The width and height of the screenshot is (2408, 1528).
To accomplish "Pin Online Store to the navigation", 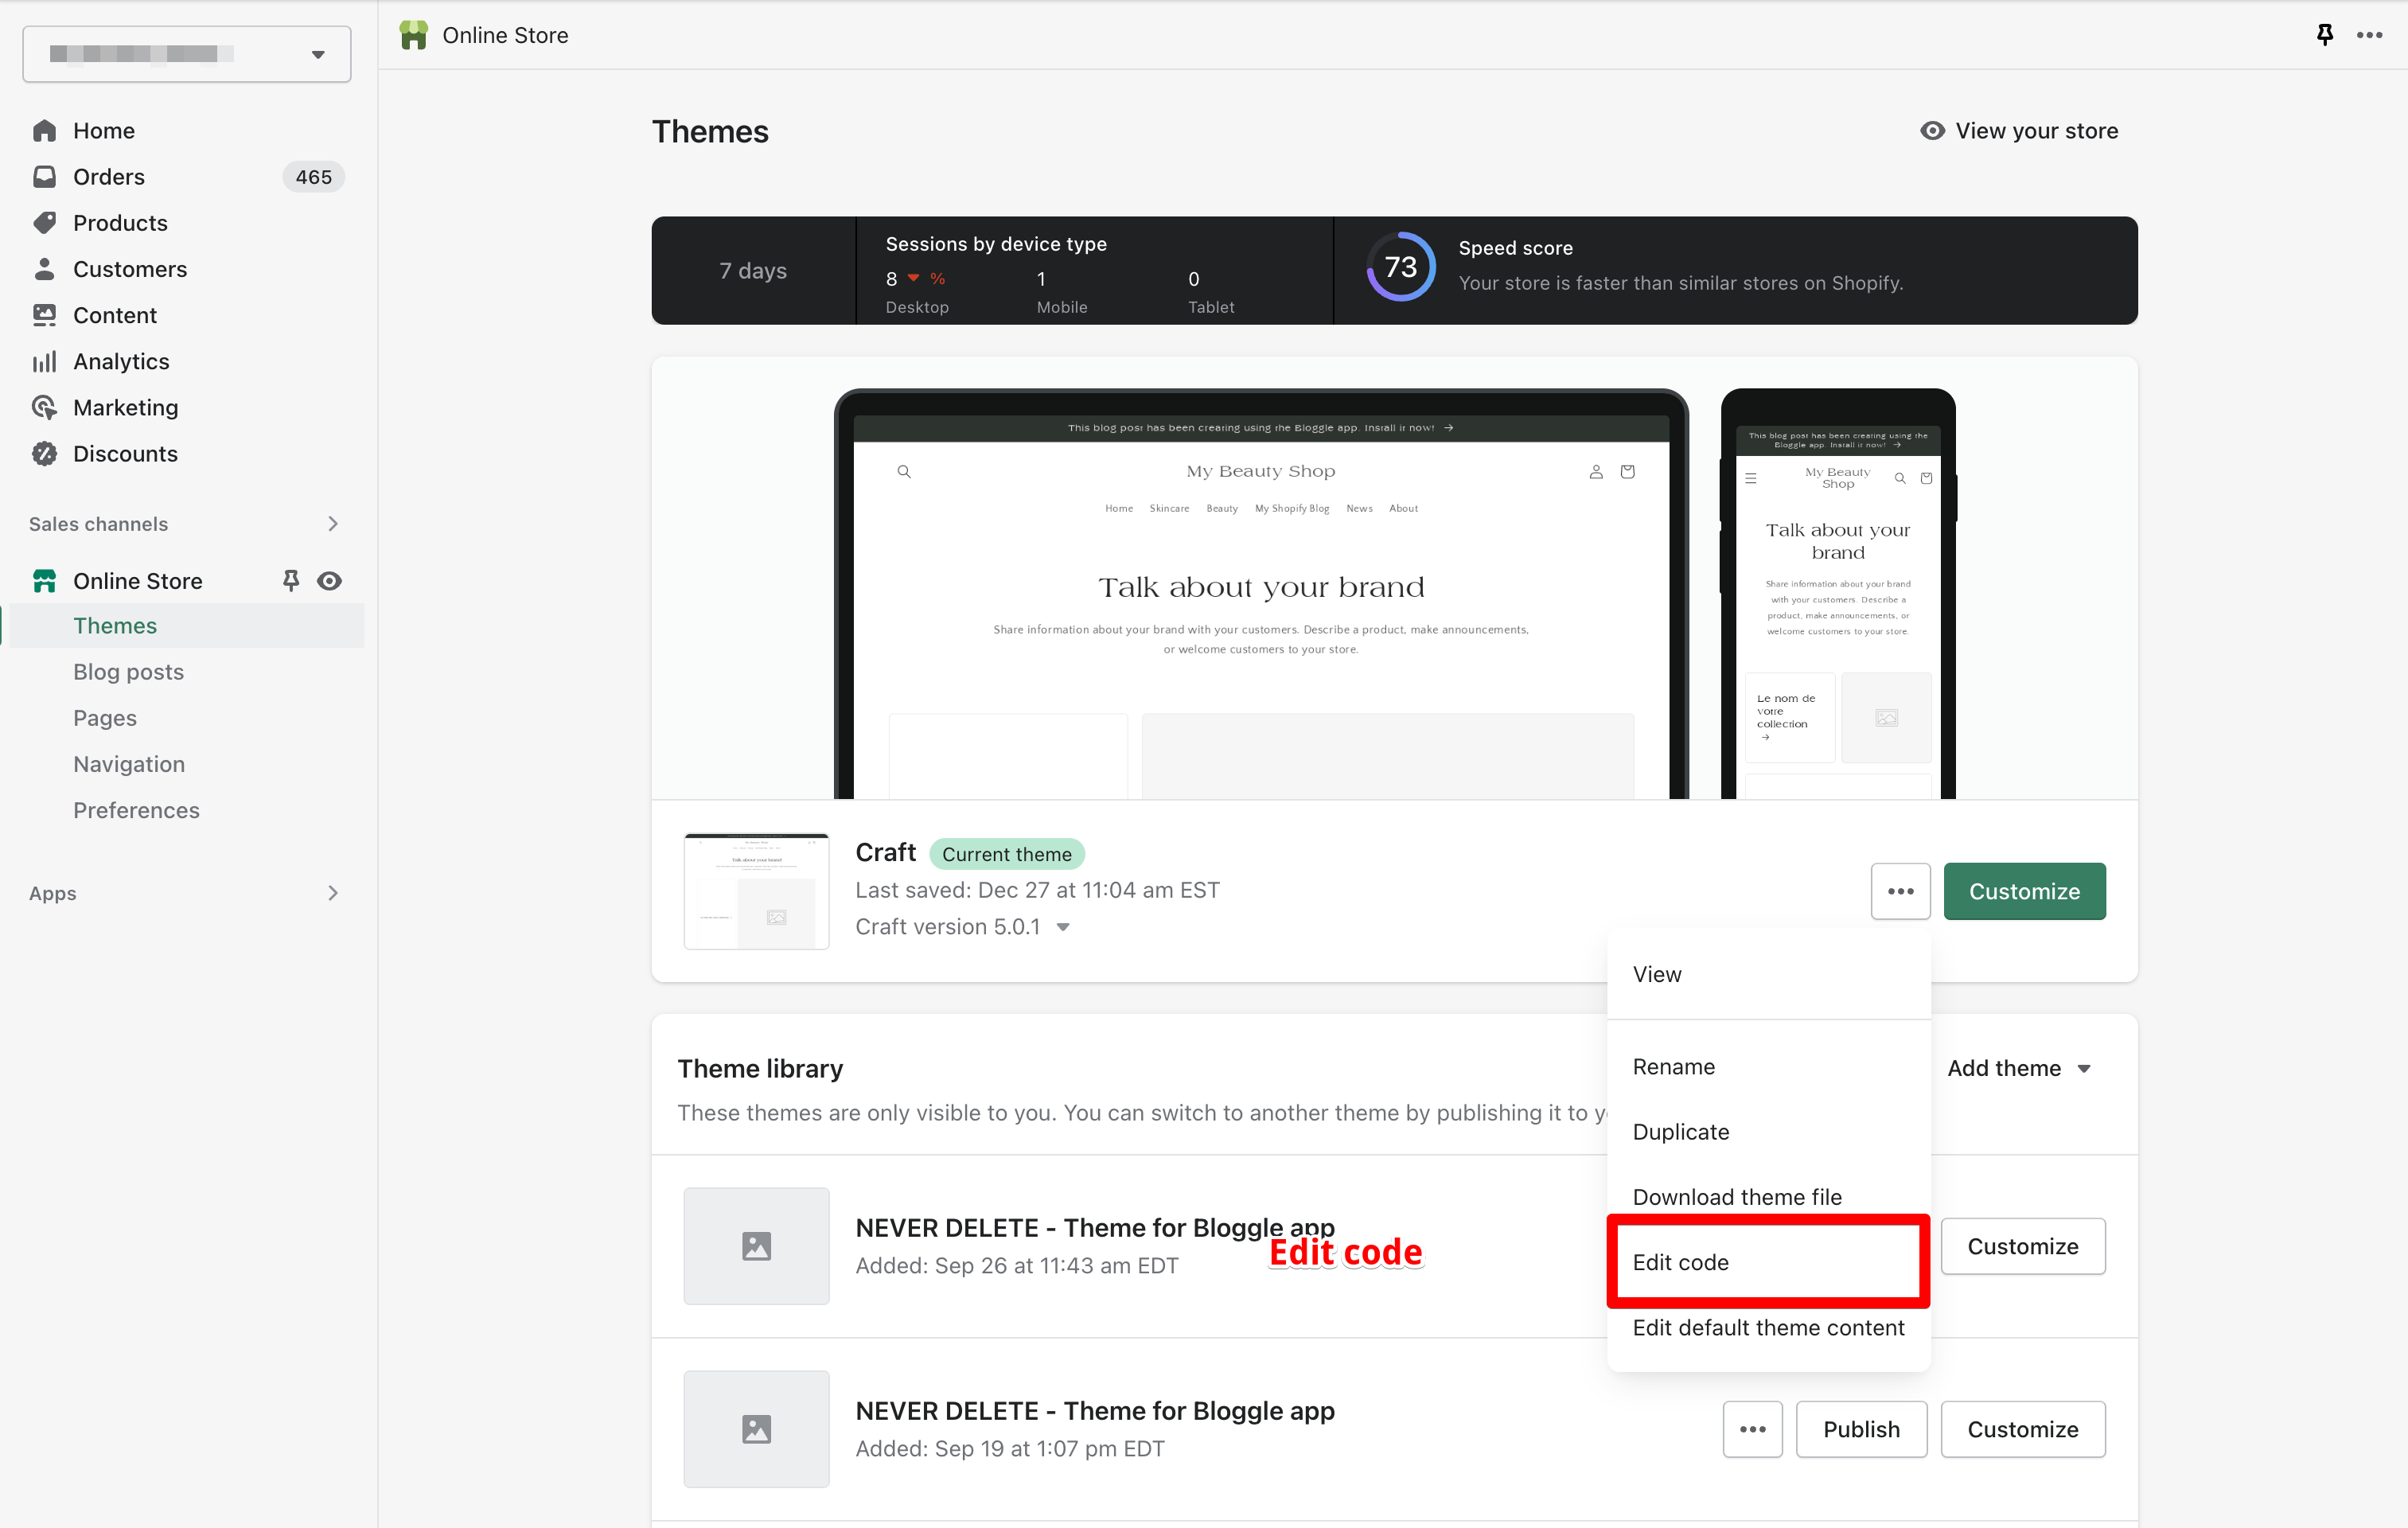I will coord(290,580).
